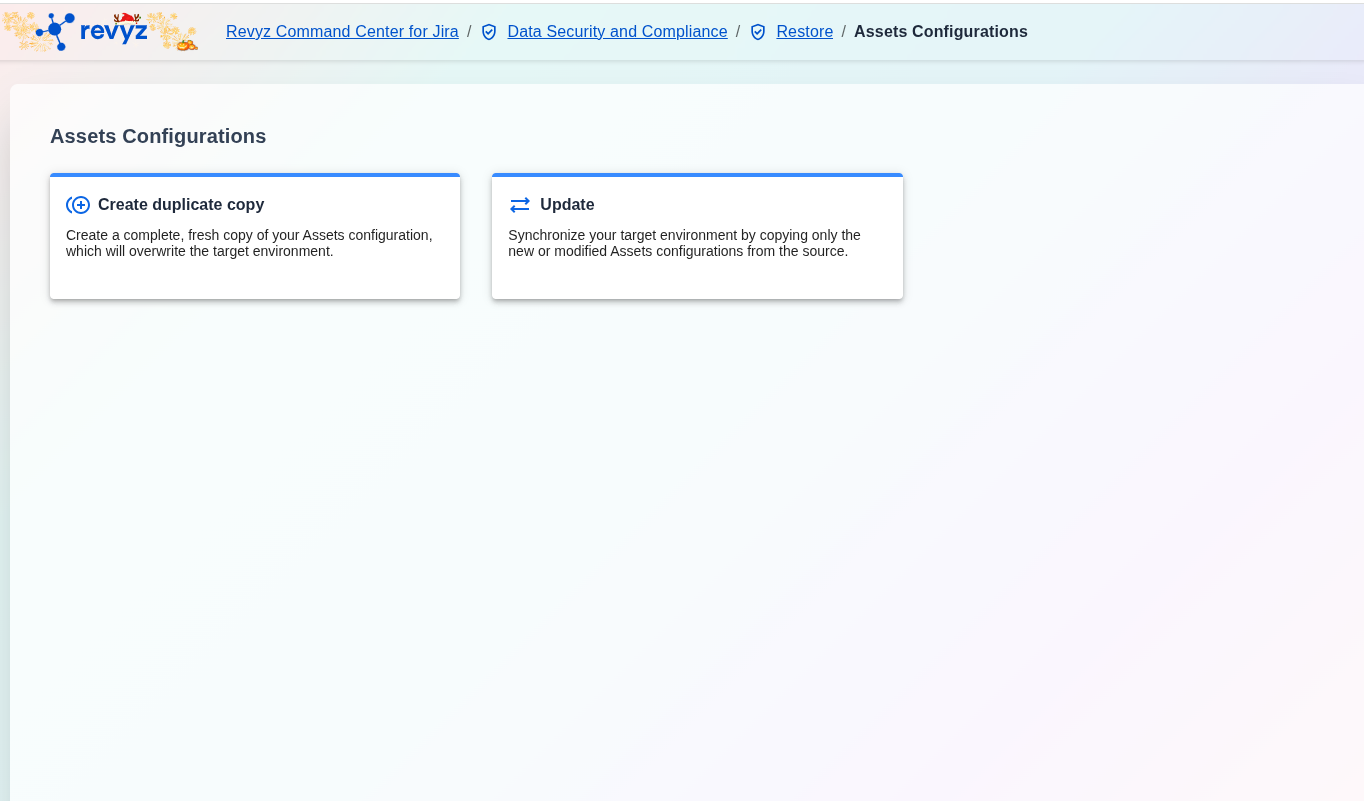Open Revyz Command Center for Jira link
Image resolution: width=1364 pixels, height=801 pixels.
tap(342, 32)
